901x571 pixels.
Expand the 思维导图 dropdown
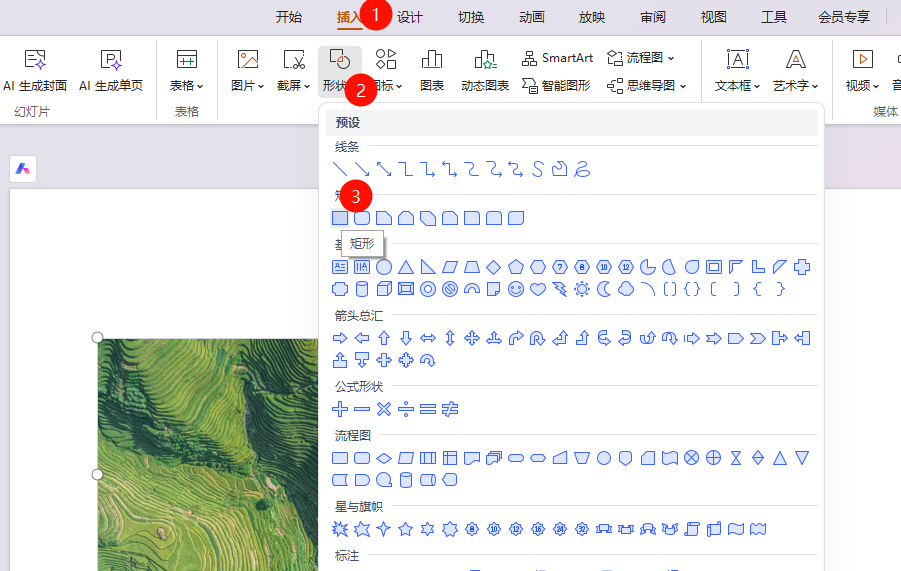[647, 86]
